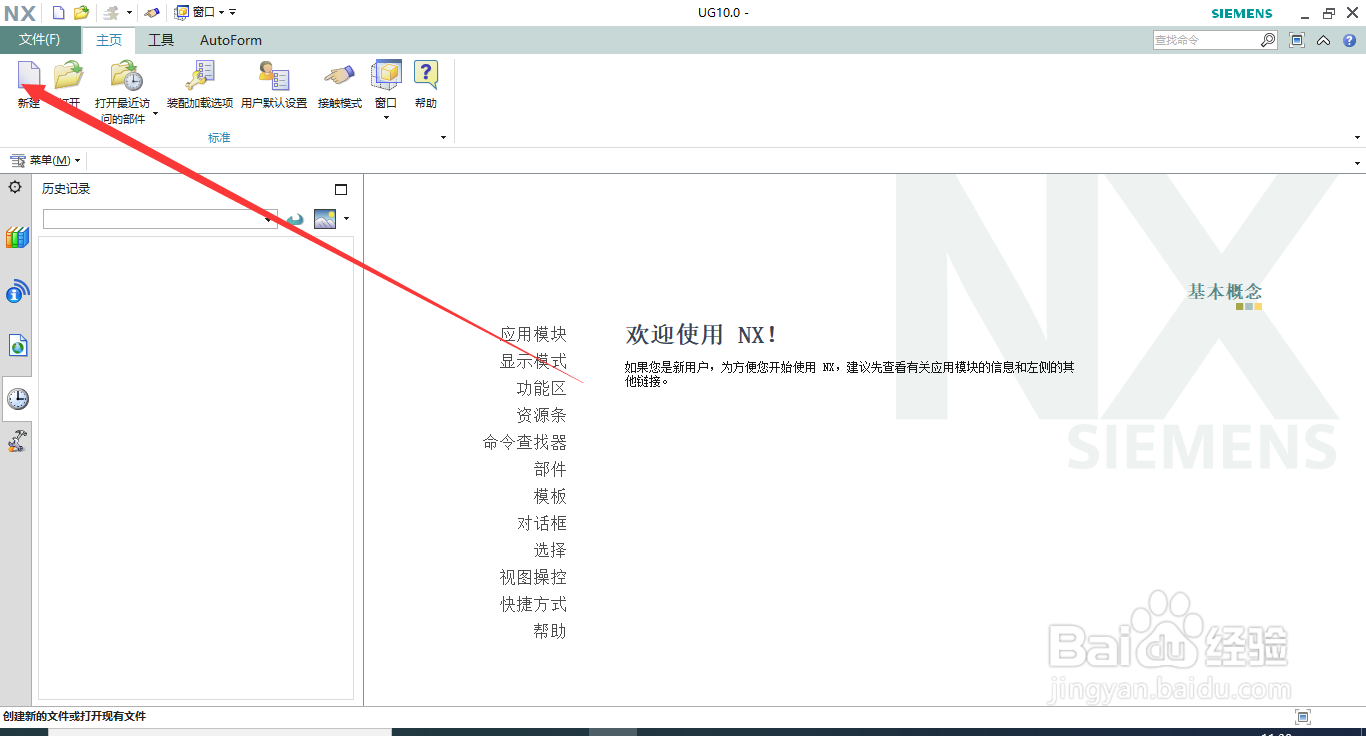Screen dimensions: 1366x736
Task: Open the 功能区 welcome link
Action: click(541, 388)
